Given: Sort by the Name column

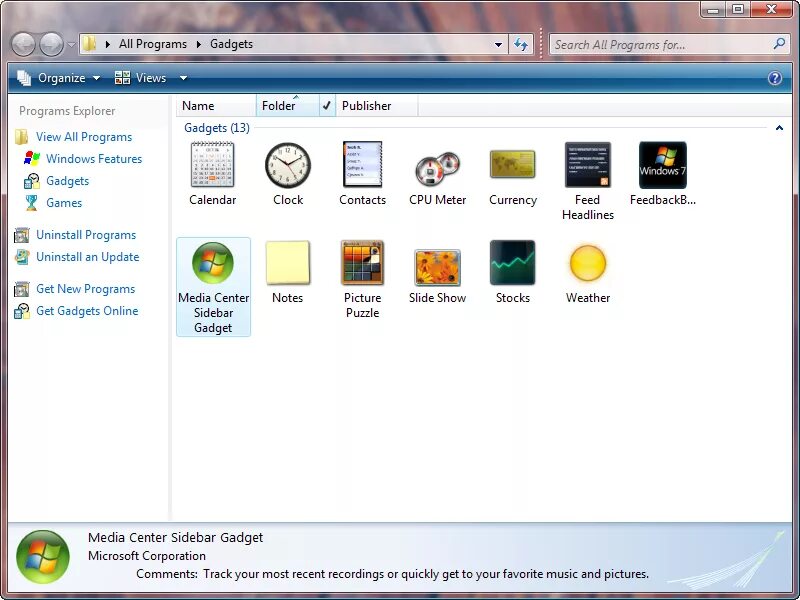Looking at the screenshot, I should click(216, 106).
